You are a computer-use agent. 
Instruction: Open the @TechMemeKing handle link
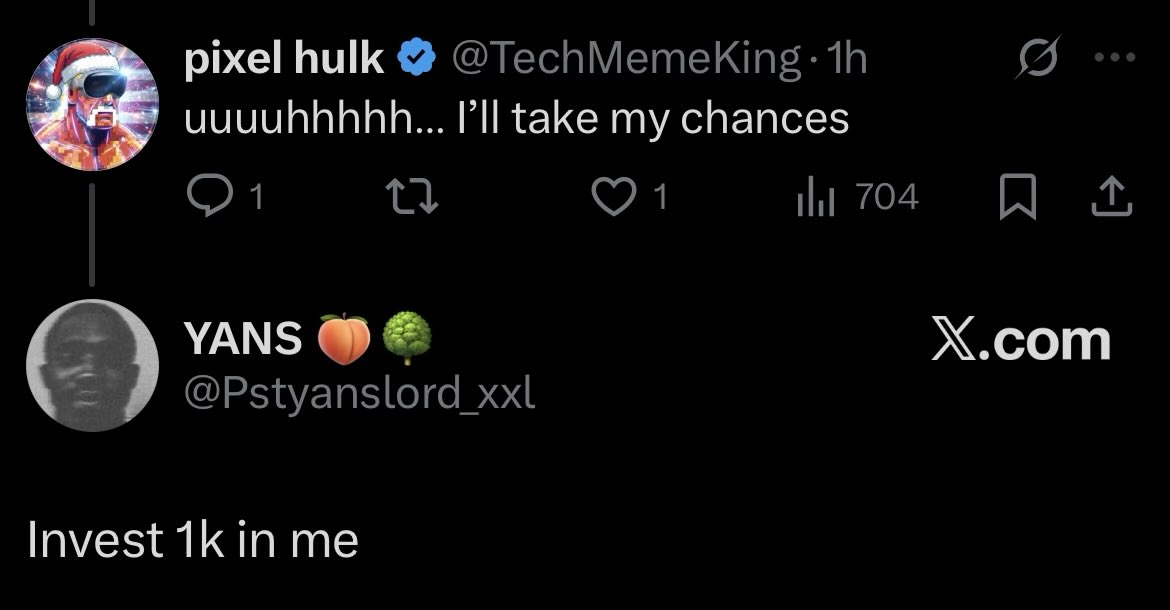pos(626,60)
